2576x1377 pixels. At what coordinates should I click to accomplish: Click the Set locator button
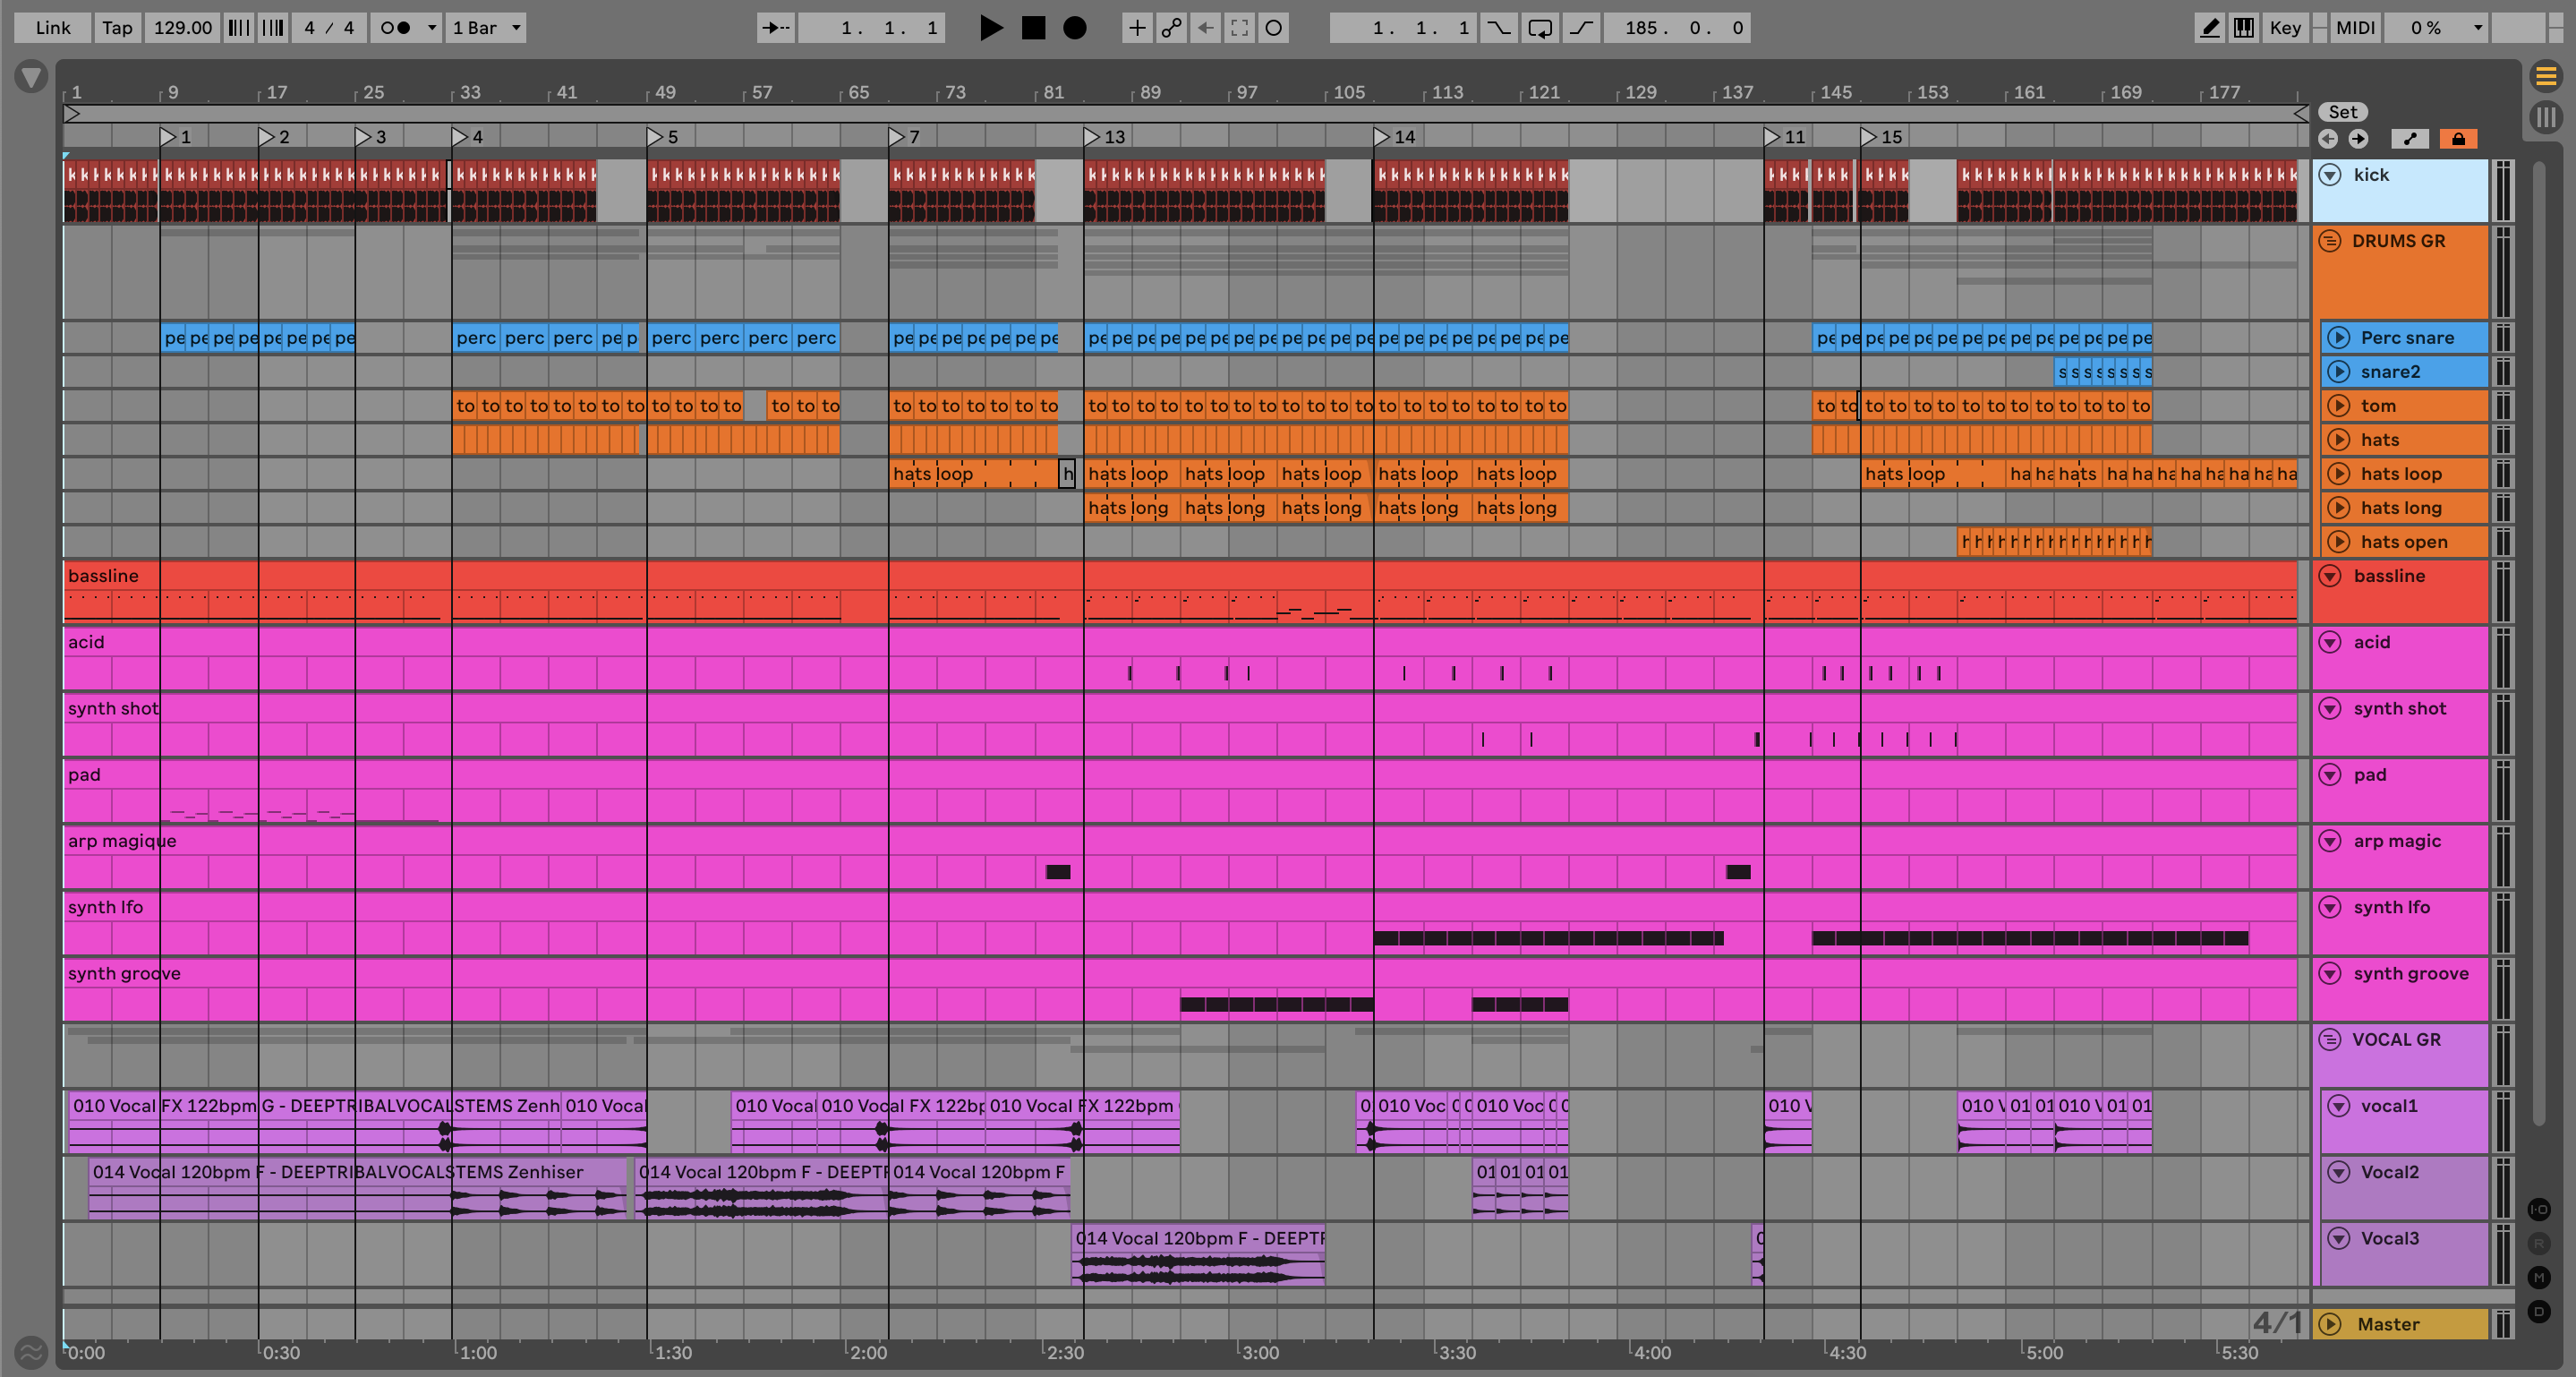point(2342,112)
